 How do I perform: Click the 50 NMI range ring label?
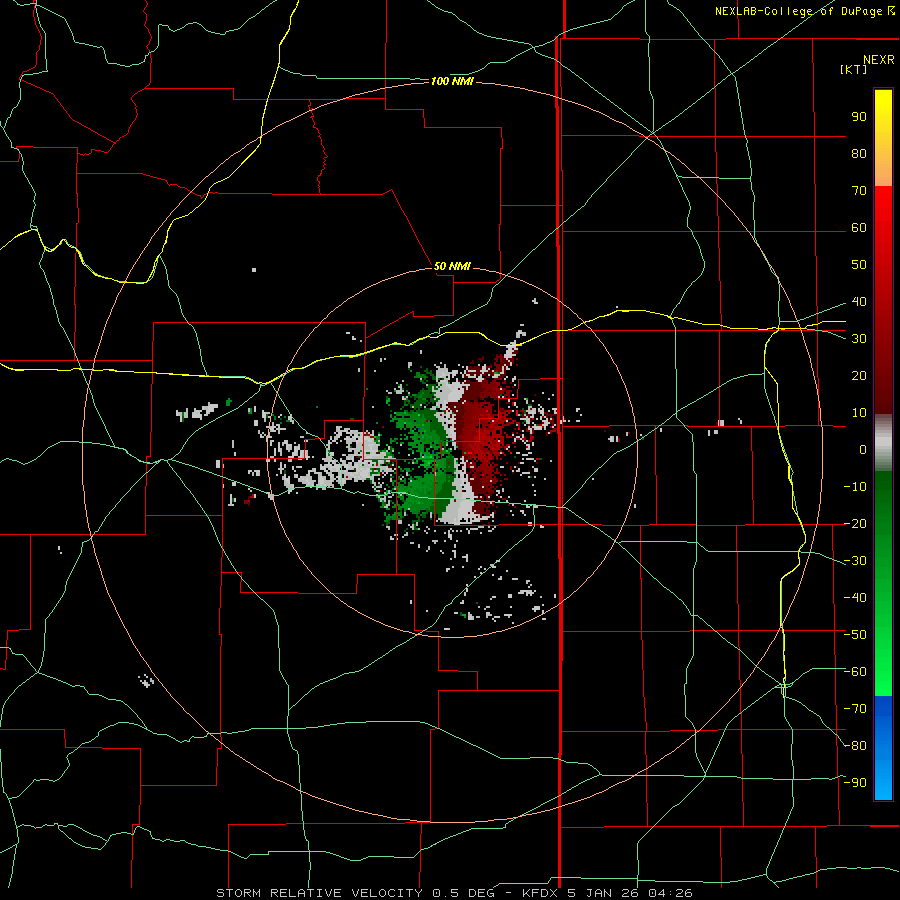coord(452,266)
